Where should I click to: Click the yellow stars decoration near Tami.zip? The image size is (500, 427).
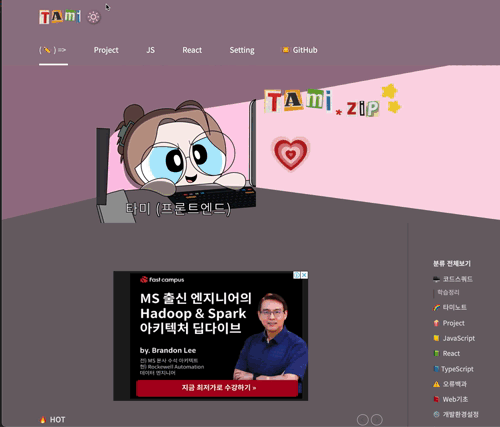point(391,98)
